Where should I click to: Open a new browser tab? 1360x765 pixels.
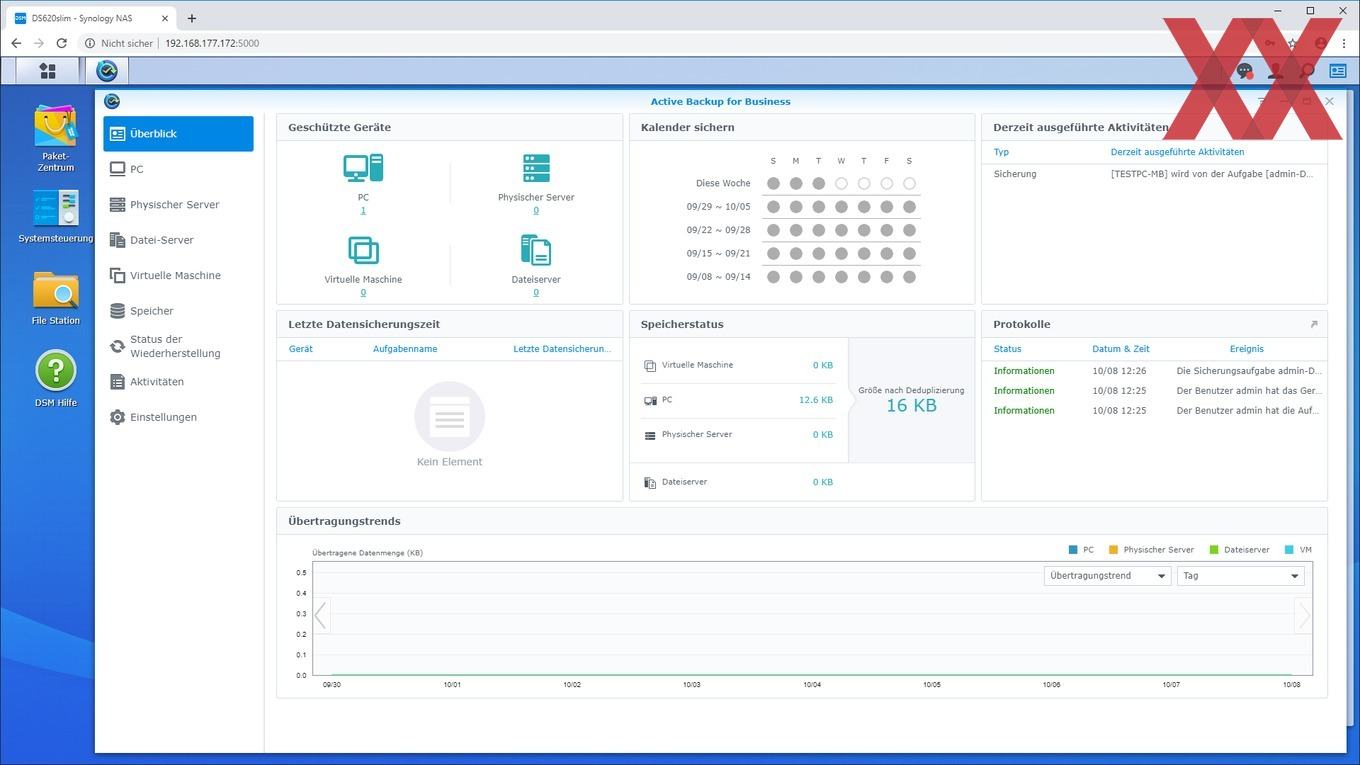point(192,18)
